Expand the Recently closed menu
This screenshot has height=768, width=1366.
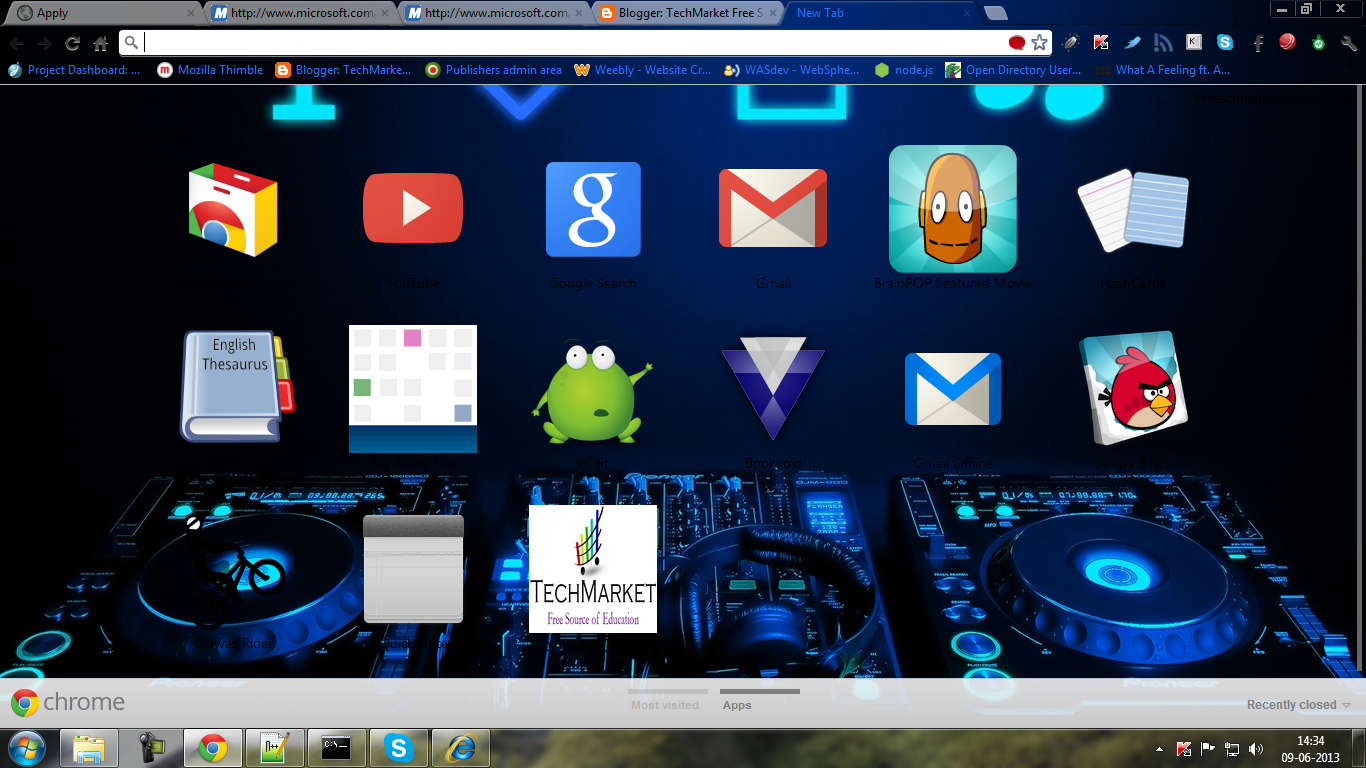pos(1299,705)
